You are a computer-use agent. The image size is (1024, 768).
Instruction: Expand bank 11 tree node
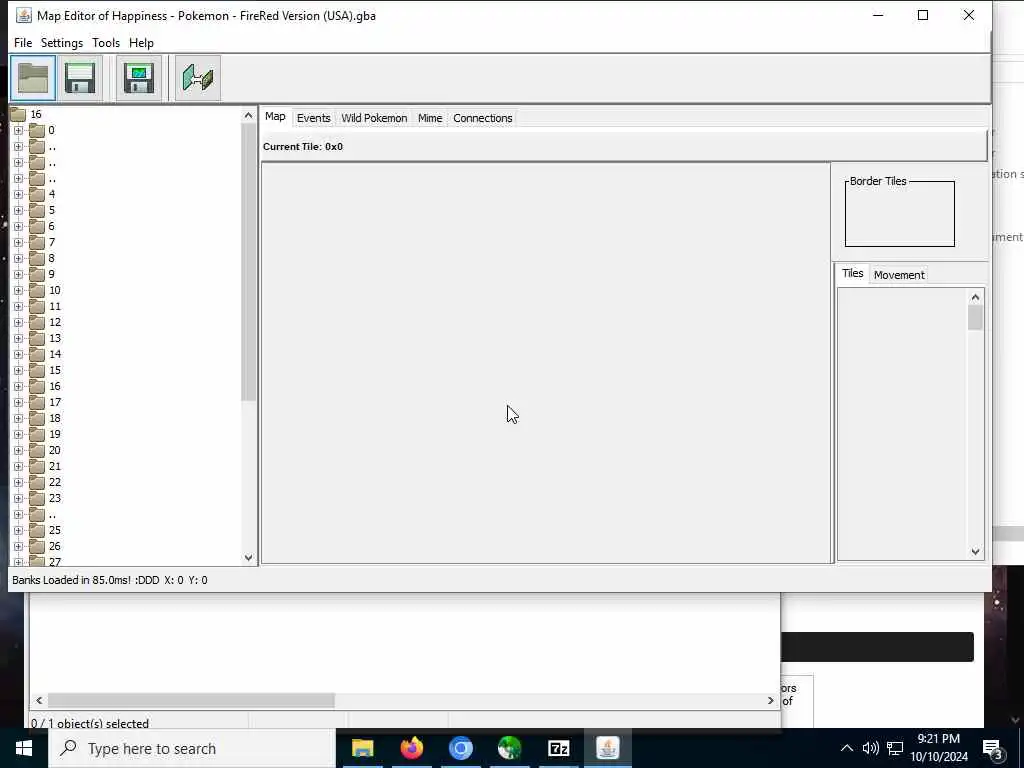click(18, 306)
